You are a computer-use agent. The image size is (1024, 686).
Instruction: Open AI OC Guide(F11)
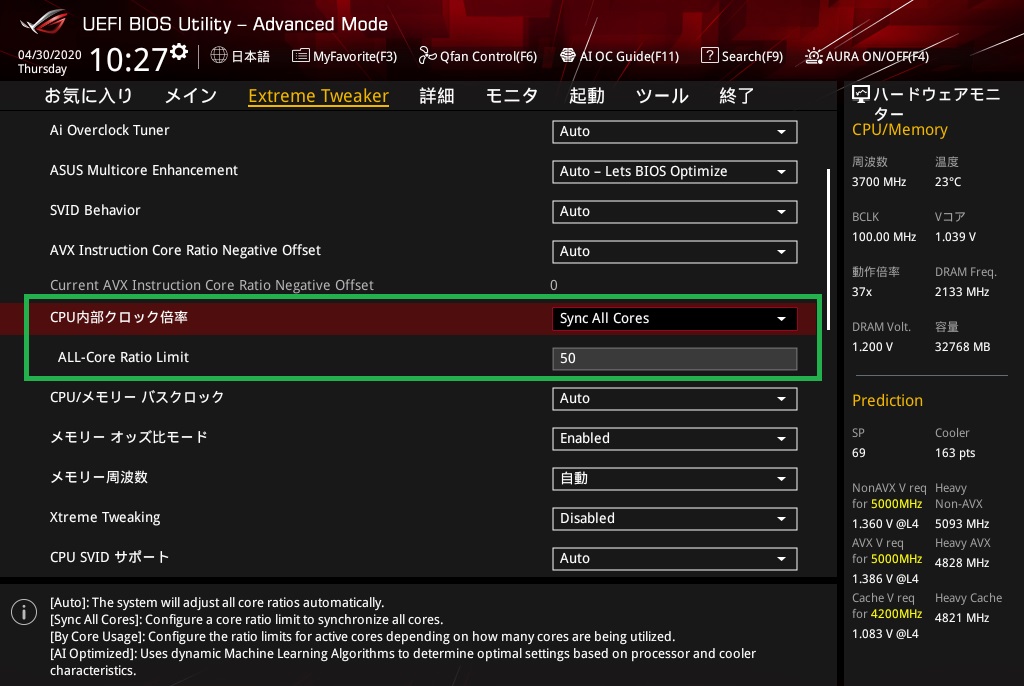(630, 56)
